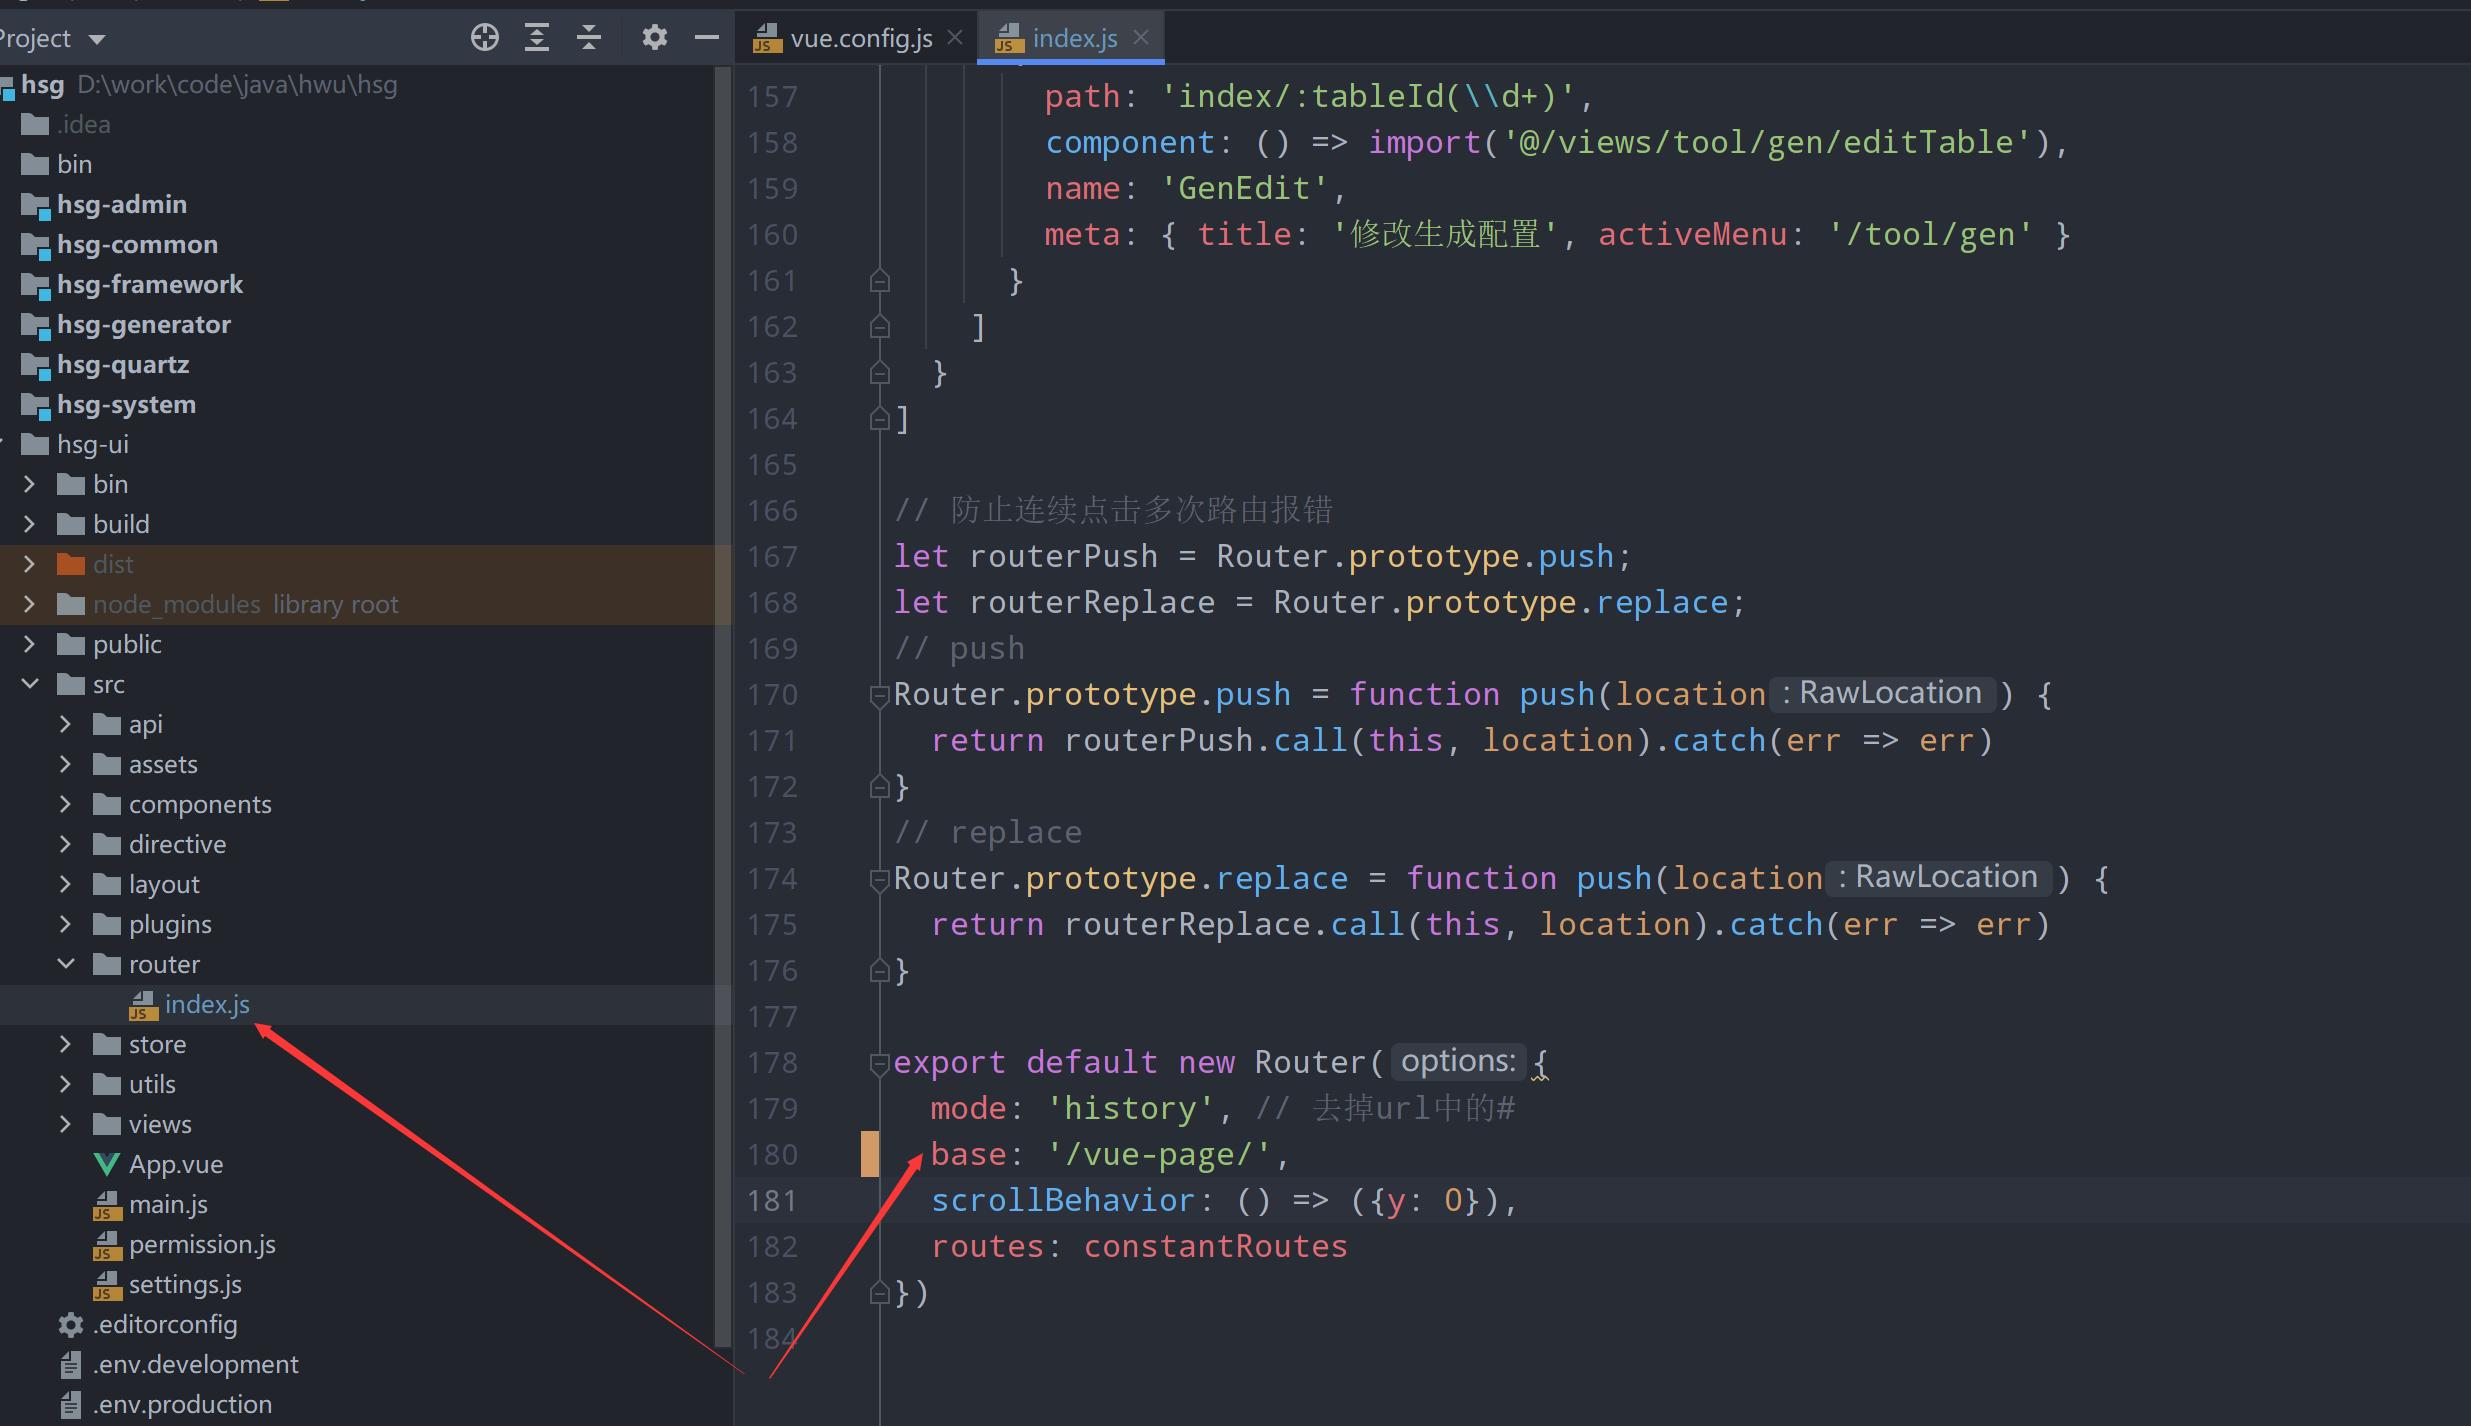
Task: Expand the directive folder
Action: [66, 844]
